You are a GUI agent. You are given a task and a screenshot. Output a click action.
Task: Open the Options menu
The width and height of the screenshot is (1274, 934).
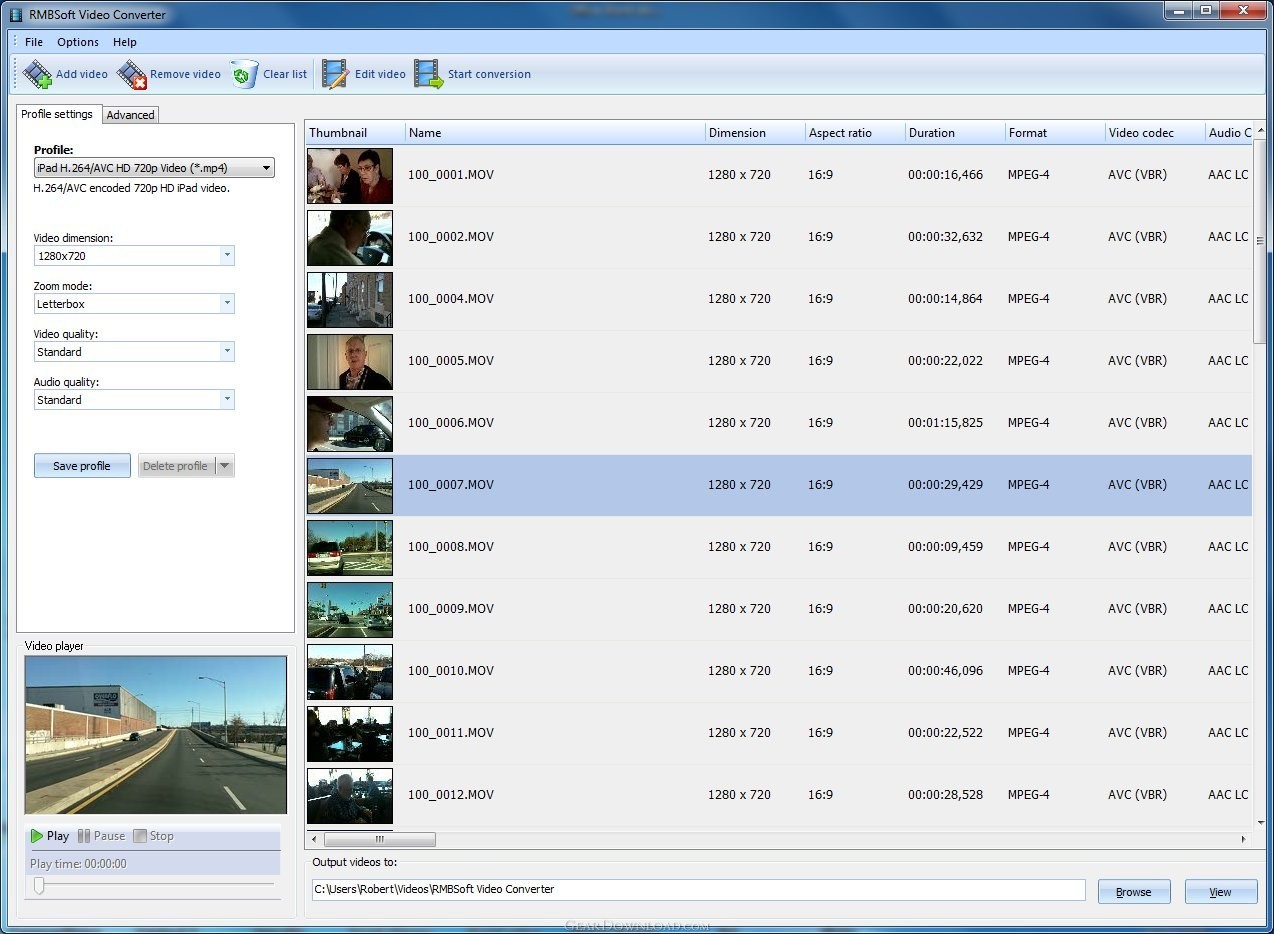(x=77, y=42)
